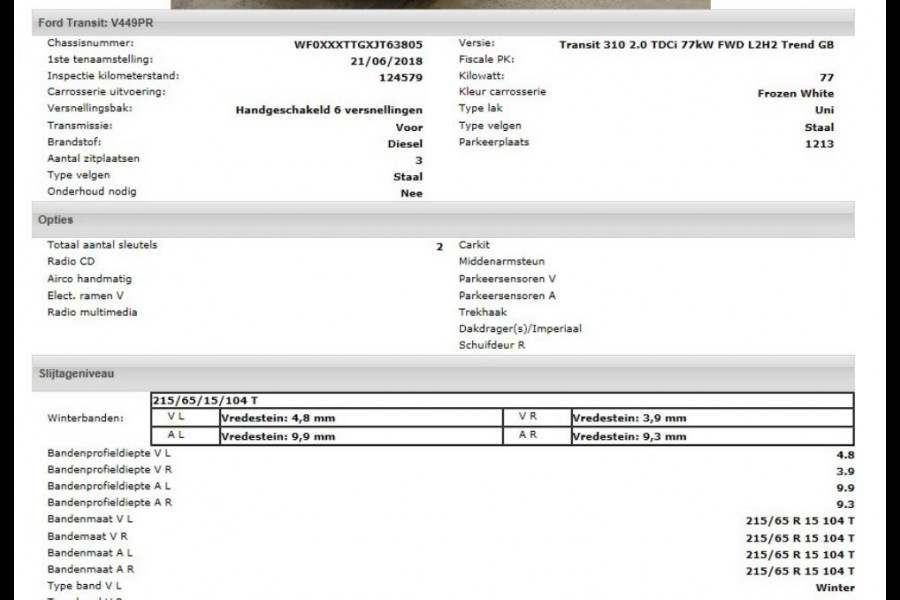The width and height of the screenshot is (900, 600).
Task: Click the Trekhaak option
Action: tap(483, 312)
